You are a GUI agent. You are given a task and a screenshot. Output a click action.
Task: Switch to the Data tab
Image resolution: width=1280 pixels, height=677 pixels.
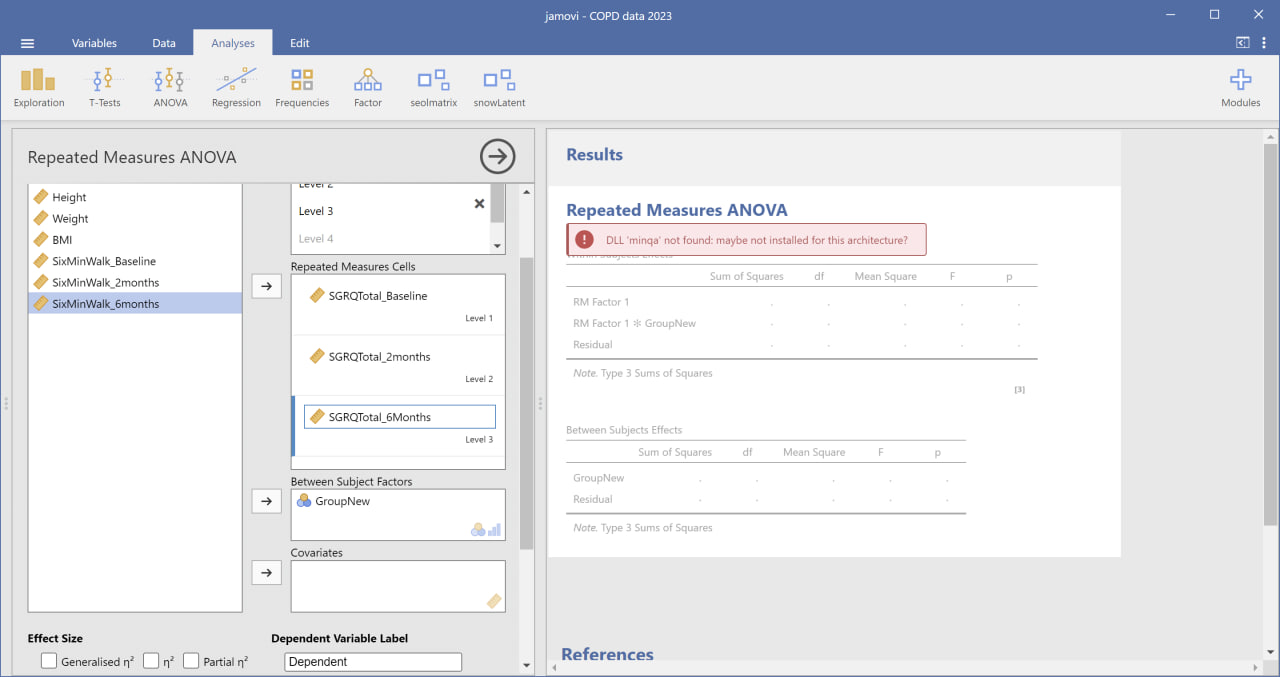coord(164,43)
